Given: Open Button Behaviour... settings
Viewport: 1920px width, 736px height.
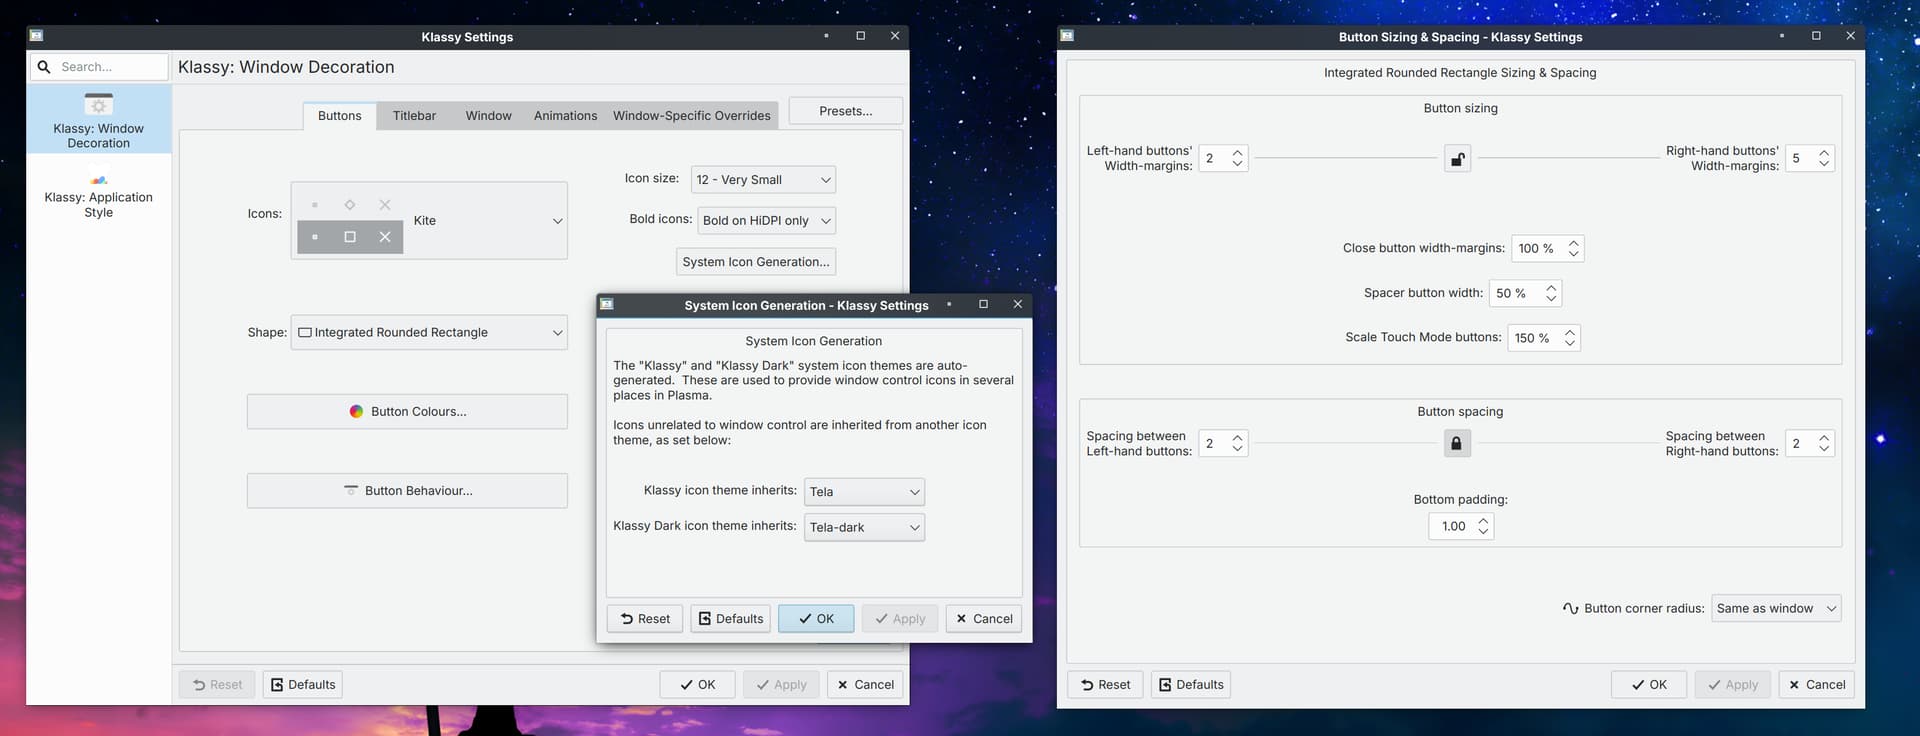Looking at the screenshot, I should (x=407, y=491).
